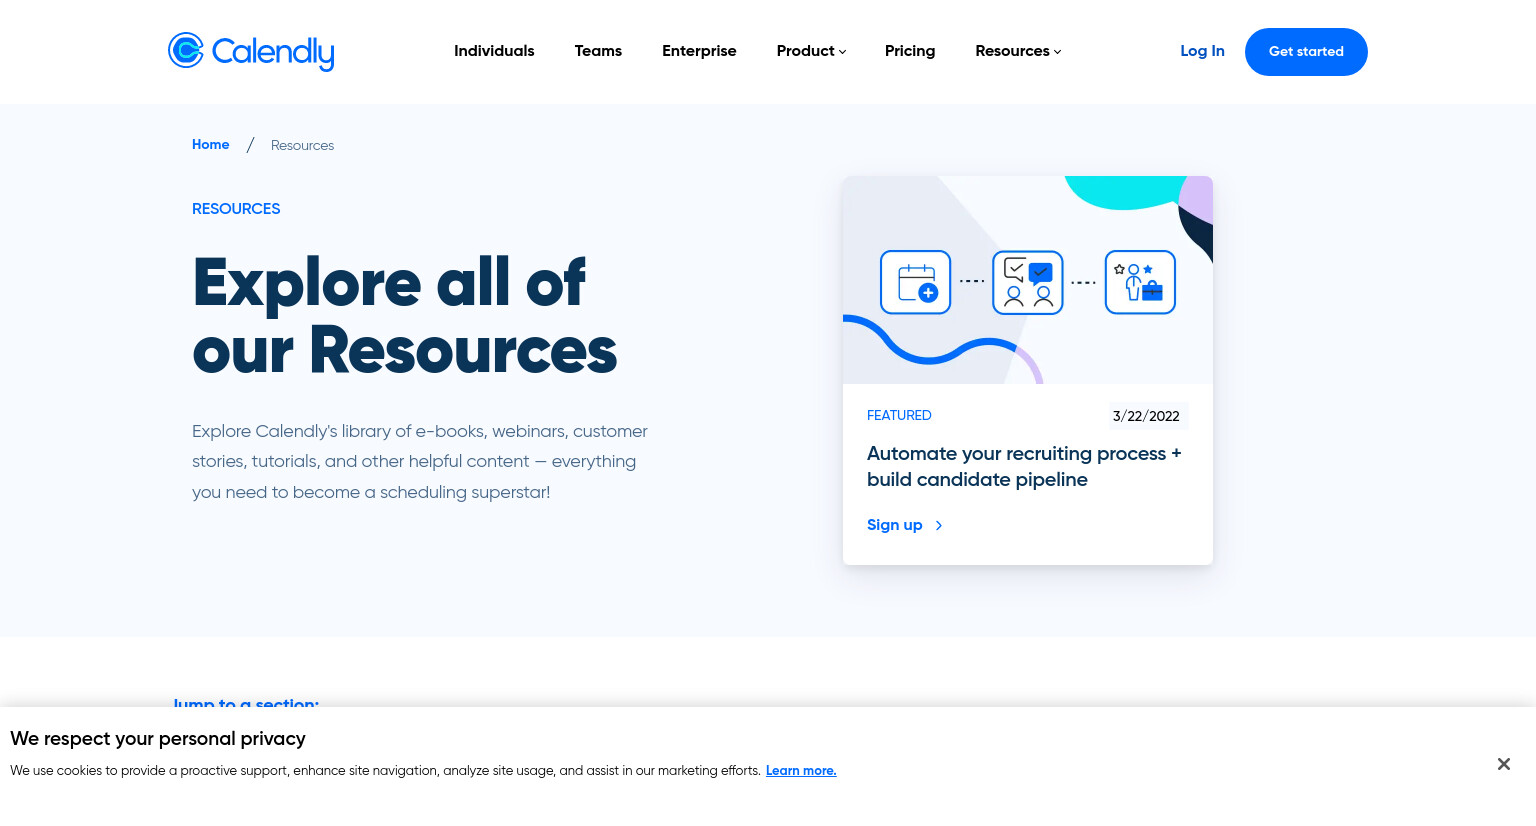Click the Resources breadcrumb text
1536x826 pixels.
pos(302,146)
